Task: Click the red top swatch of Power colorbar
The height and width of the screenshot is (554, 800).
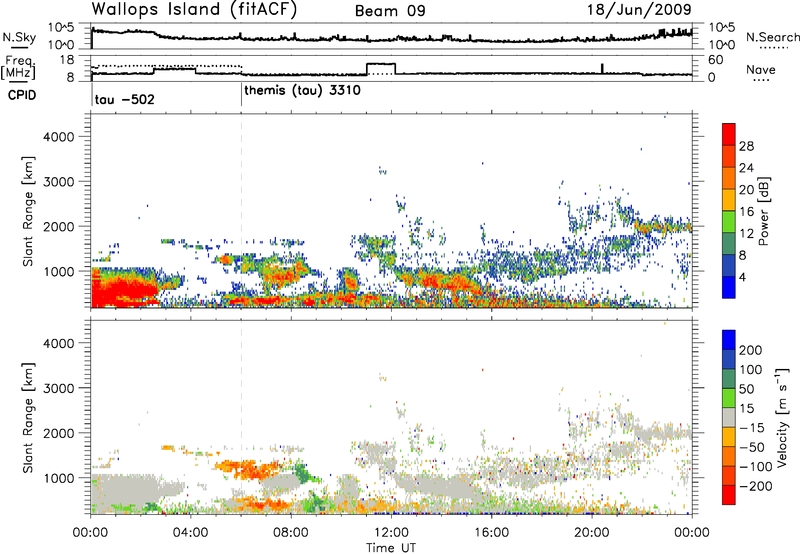Action: tap(729, 135)
